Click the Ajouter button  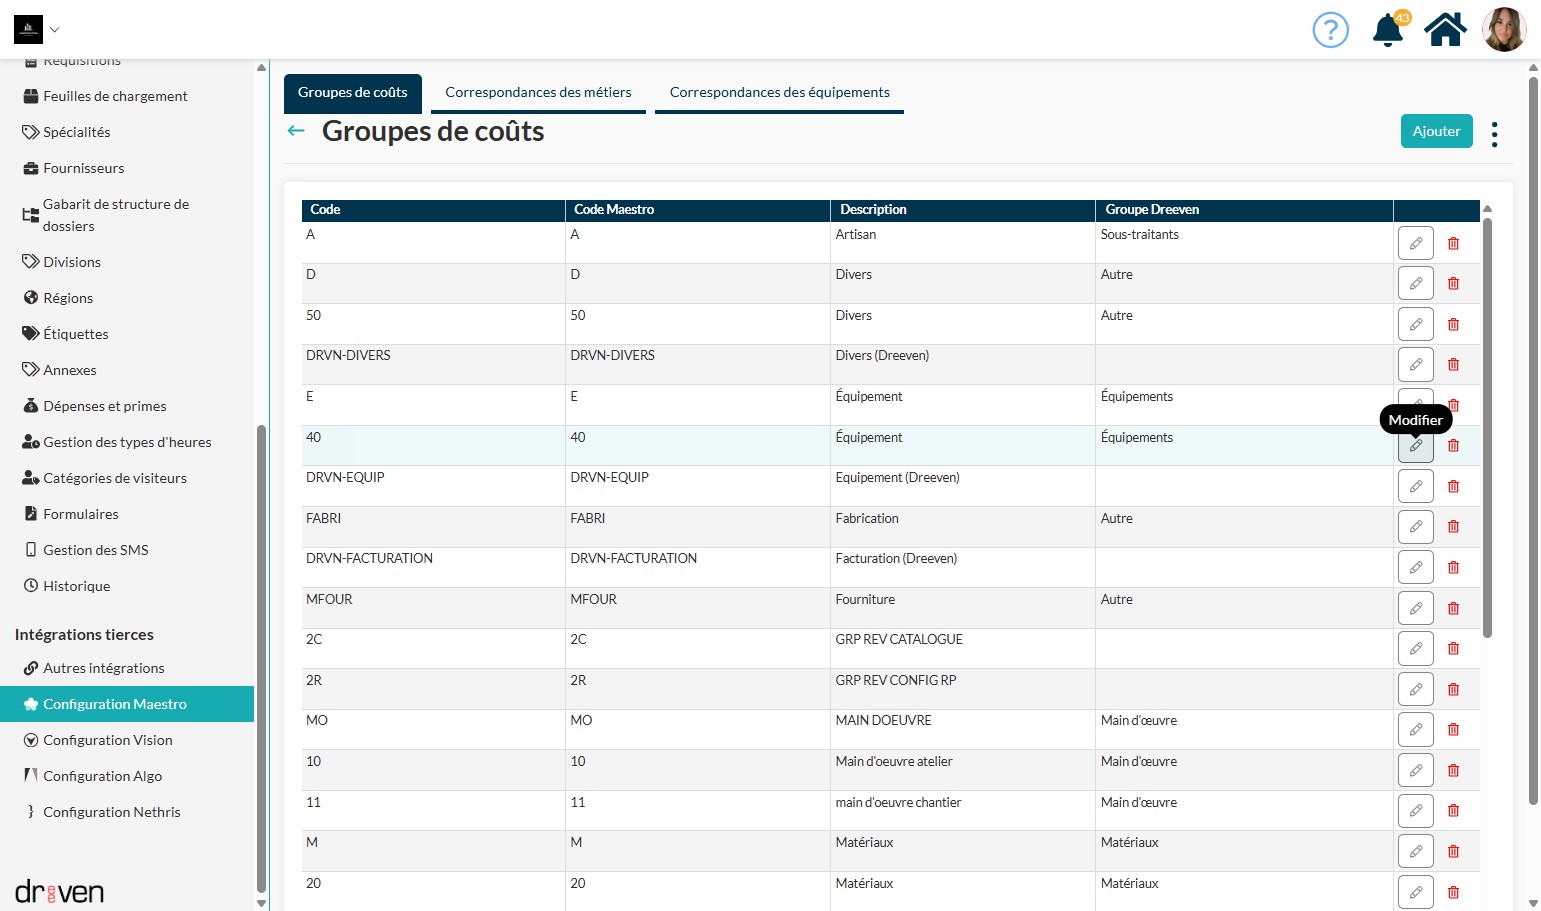point(1436,131)
